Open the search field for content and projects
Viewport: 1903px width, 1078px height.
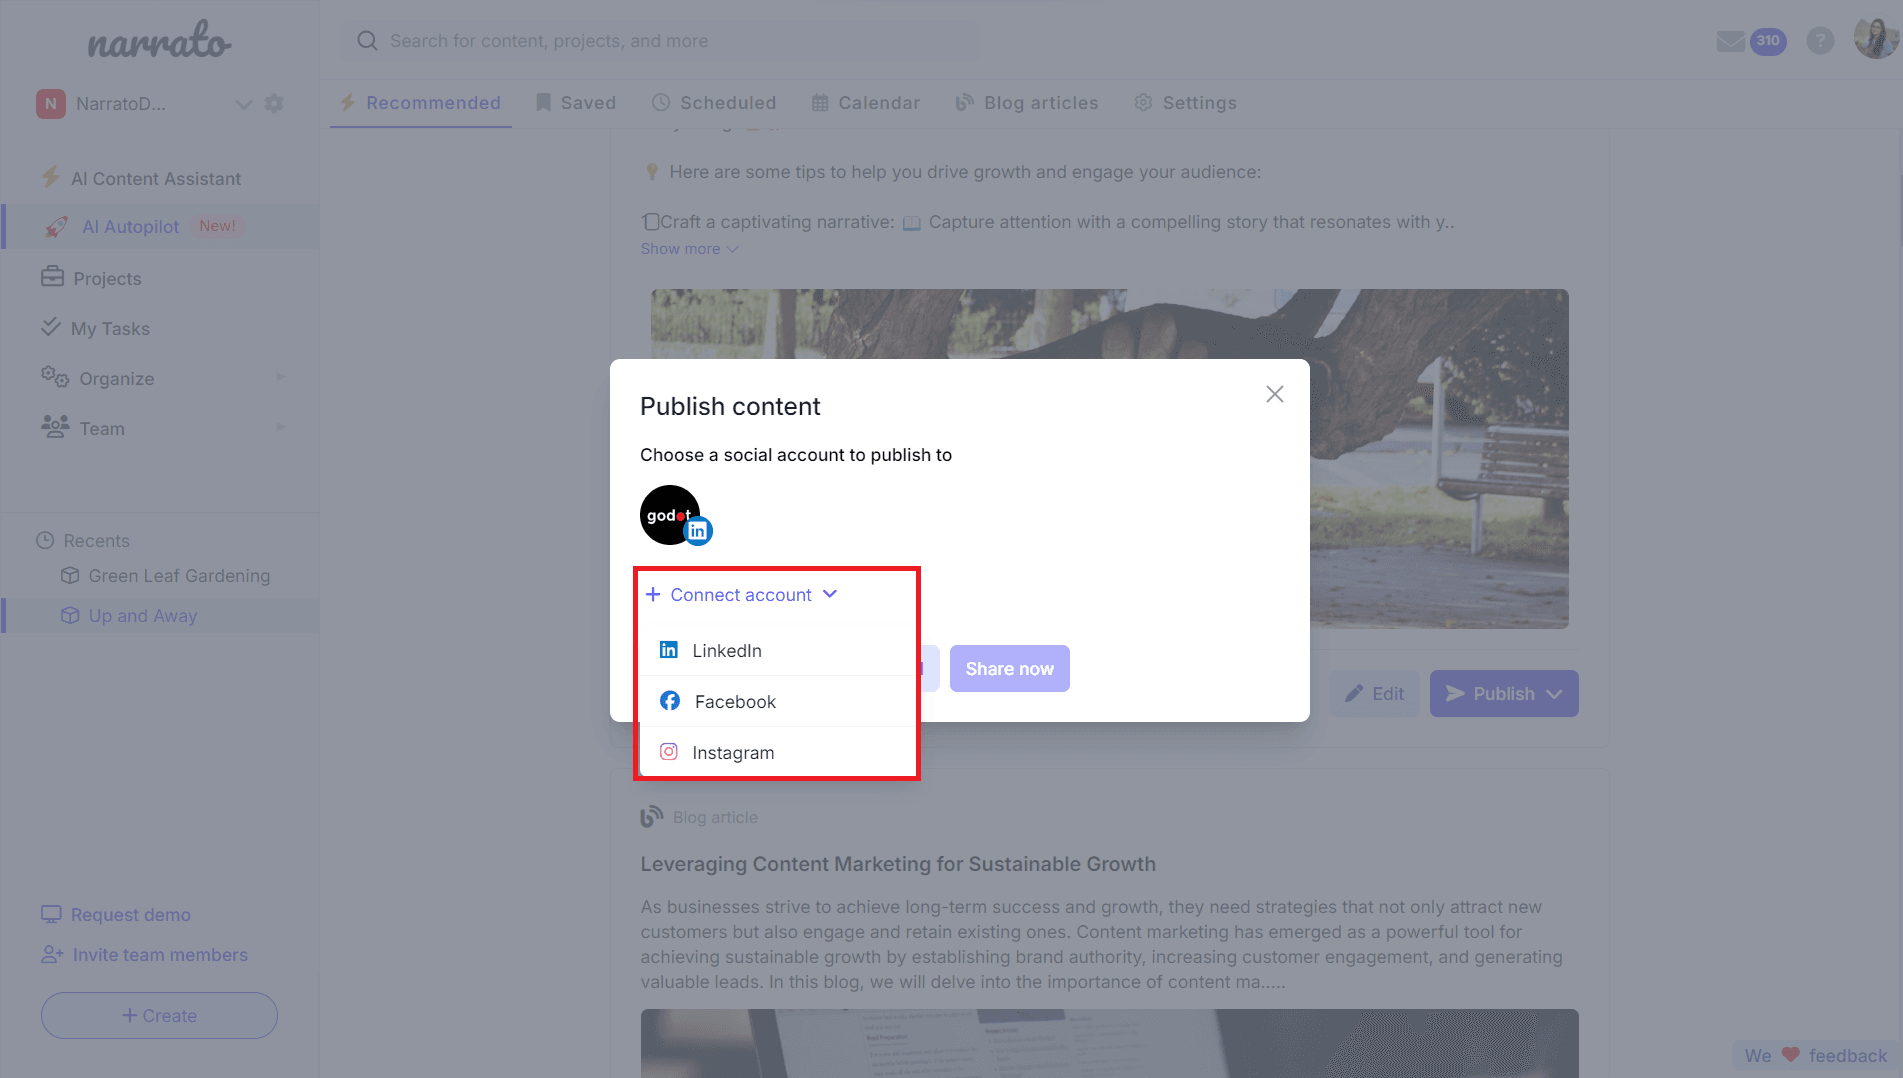point(660,41)
